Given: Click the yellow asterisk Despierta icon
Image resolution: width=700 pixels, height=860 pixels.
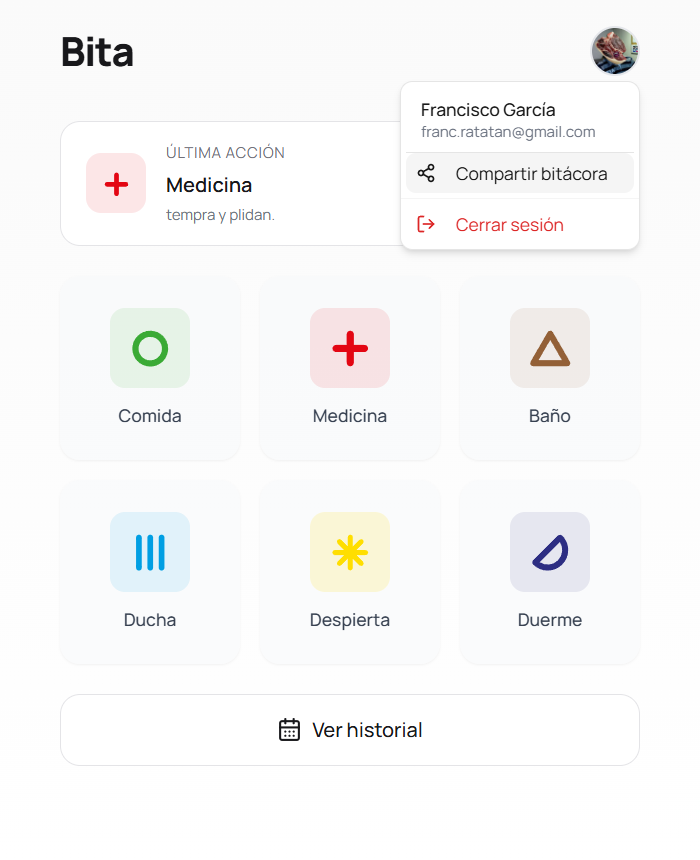Looking at the screenshot, I should coord(350,552).
